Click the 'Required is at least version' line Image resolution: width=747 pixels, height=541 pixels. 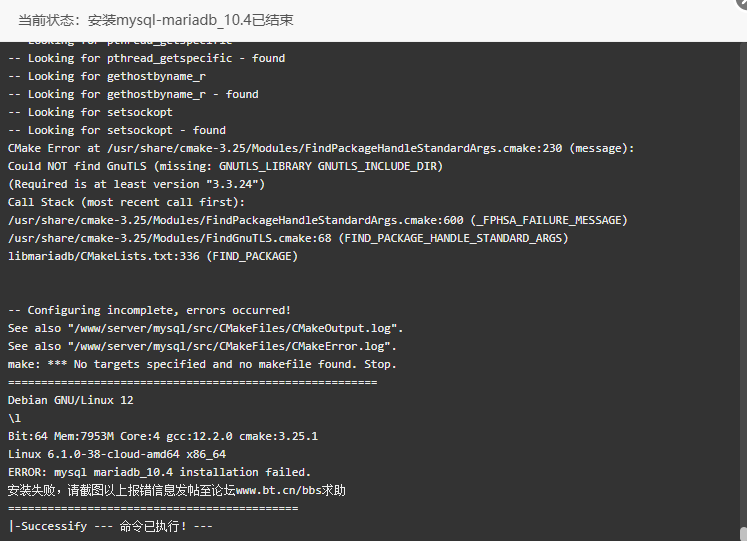(x=136, y=184)
